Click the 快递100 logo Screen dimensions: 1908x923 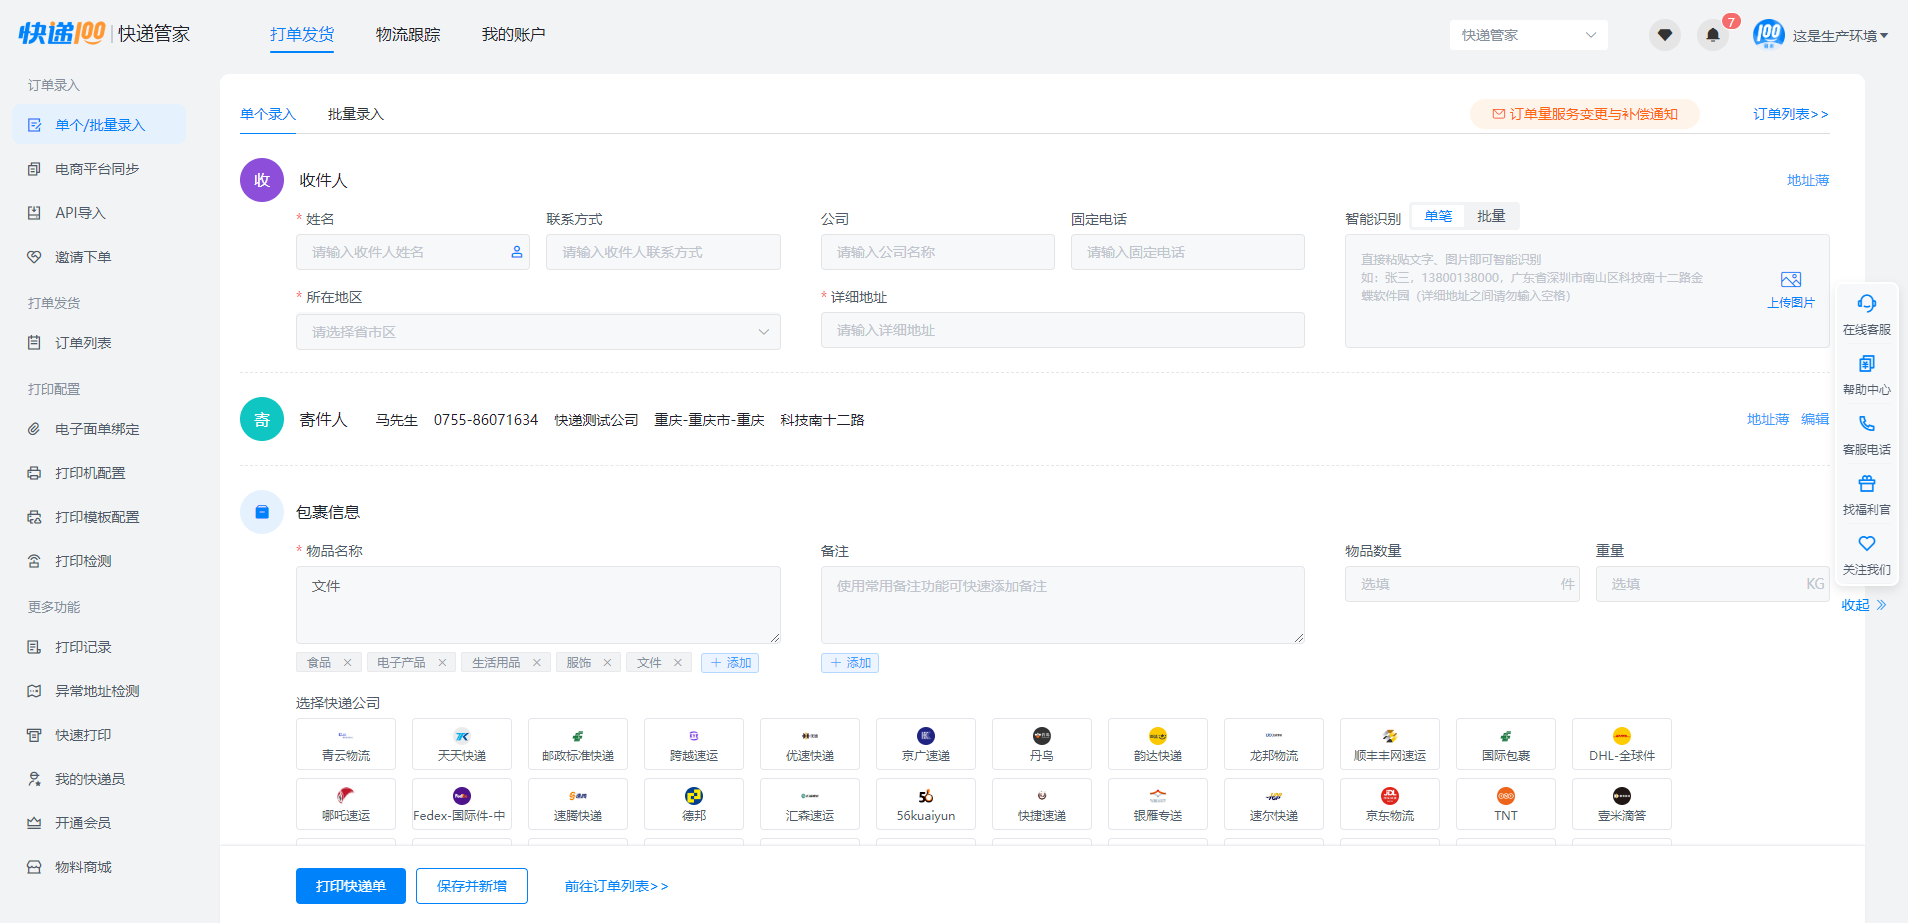(x=62, y=33)
